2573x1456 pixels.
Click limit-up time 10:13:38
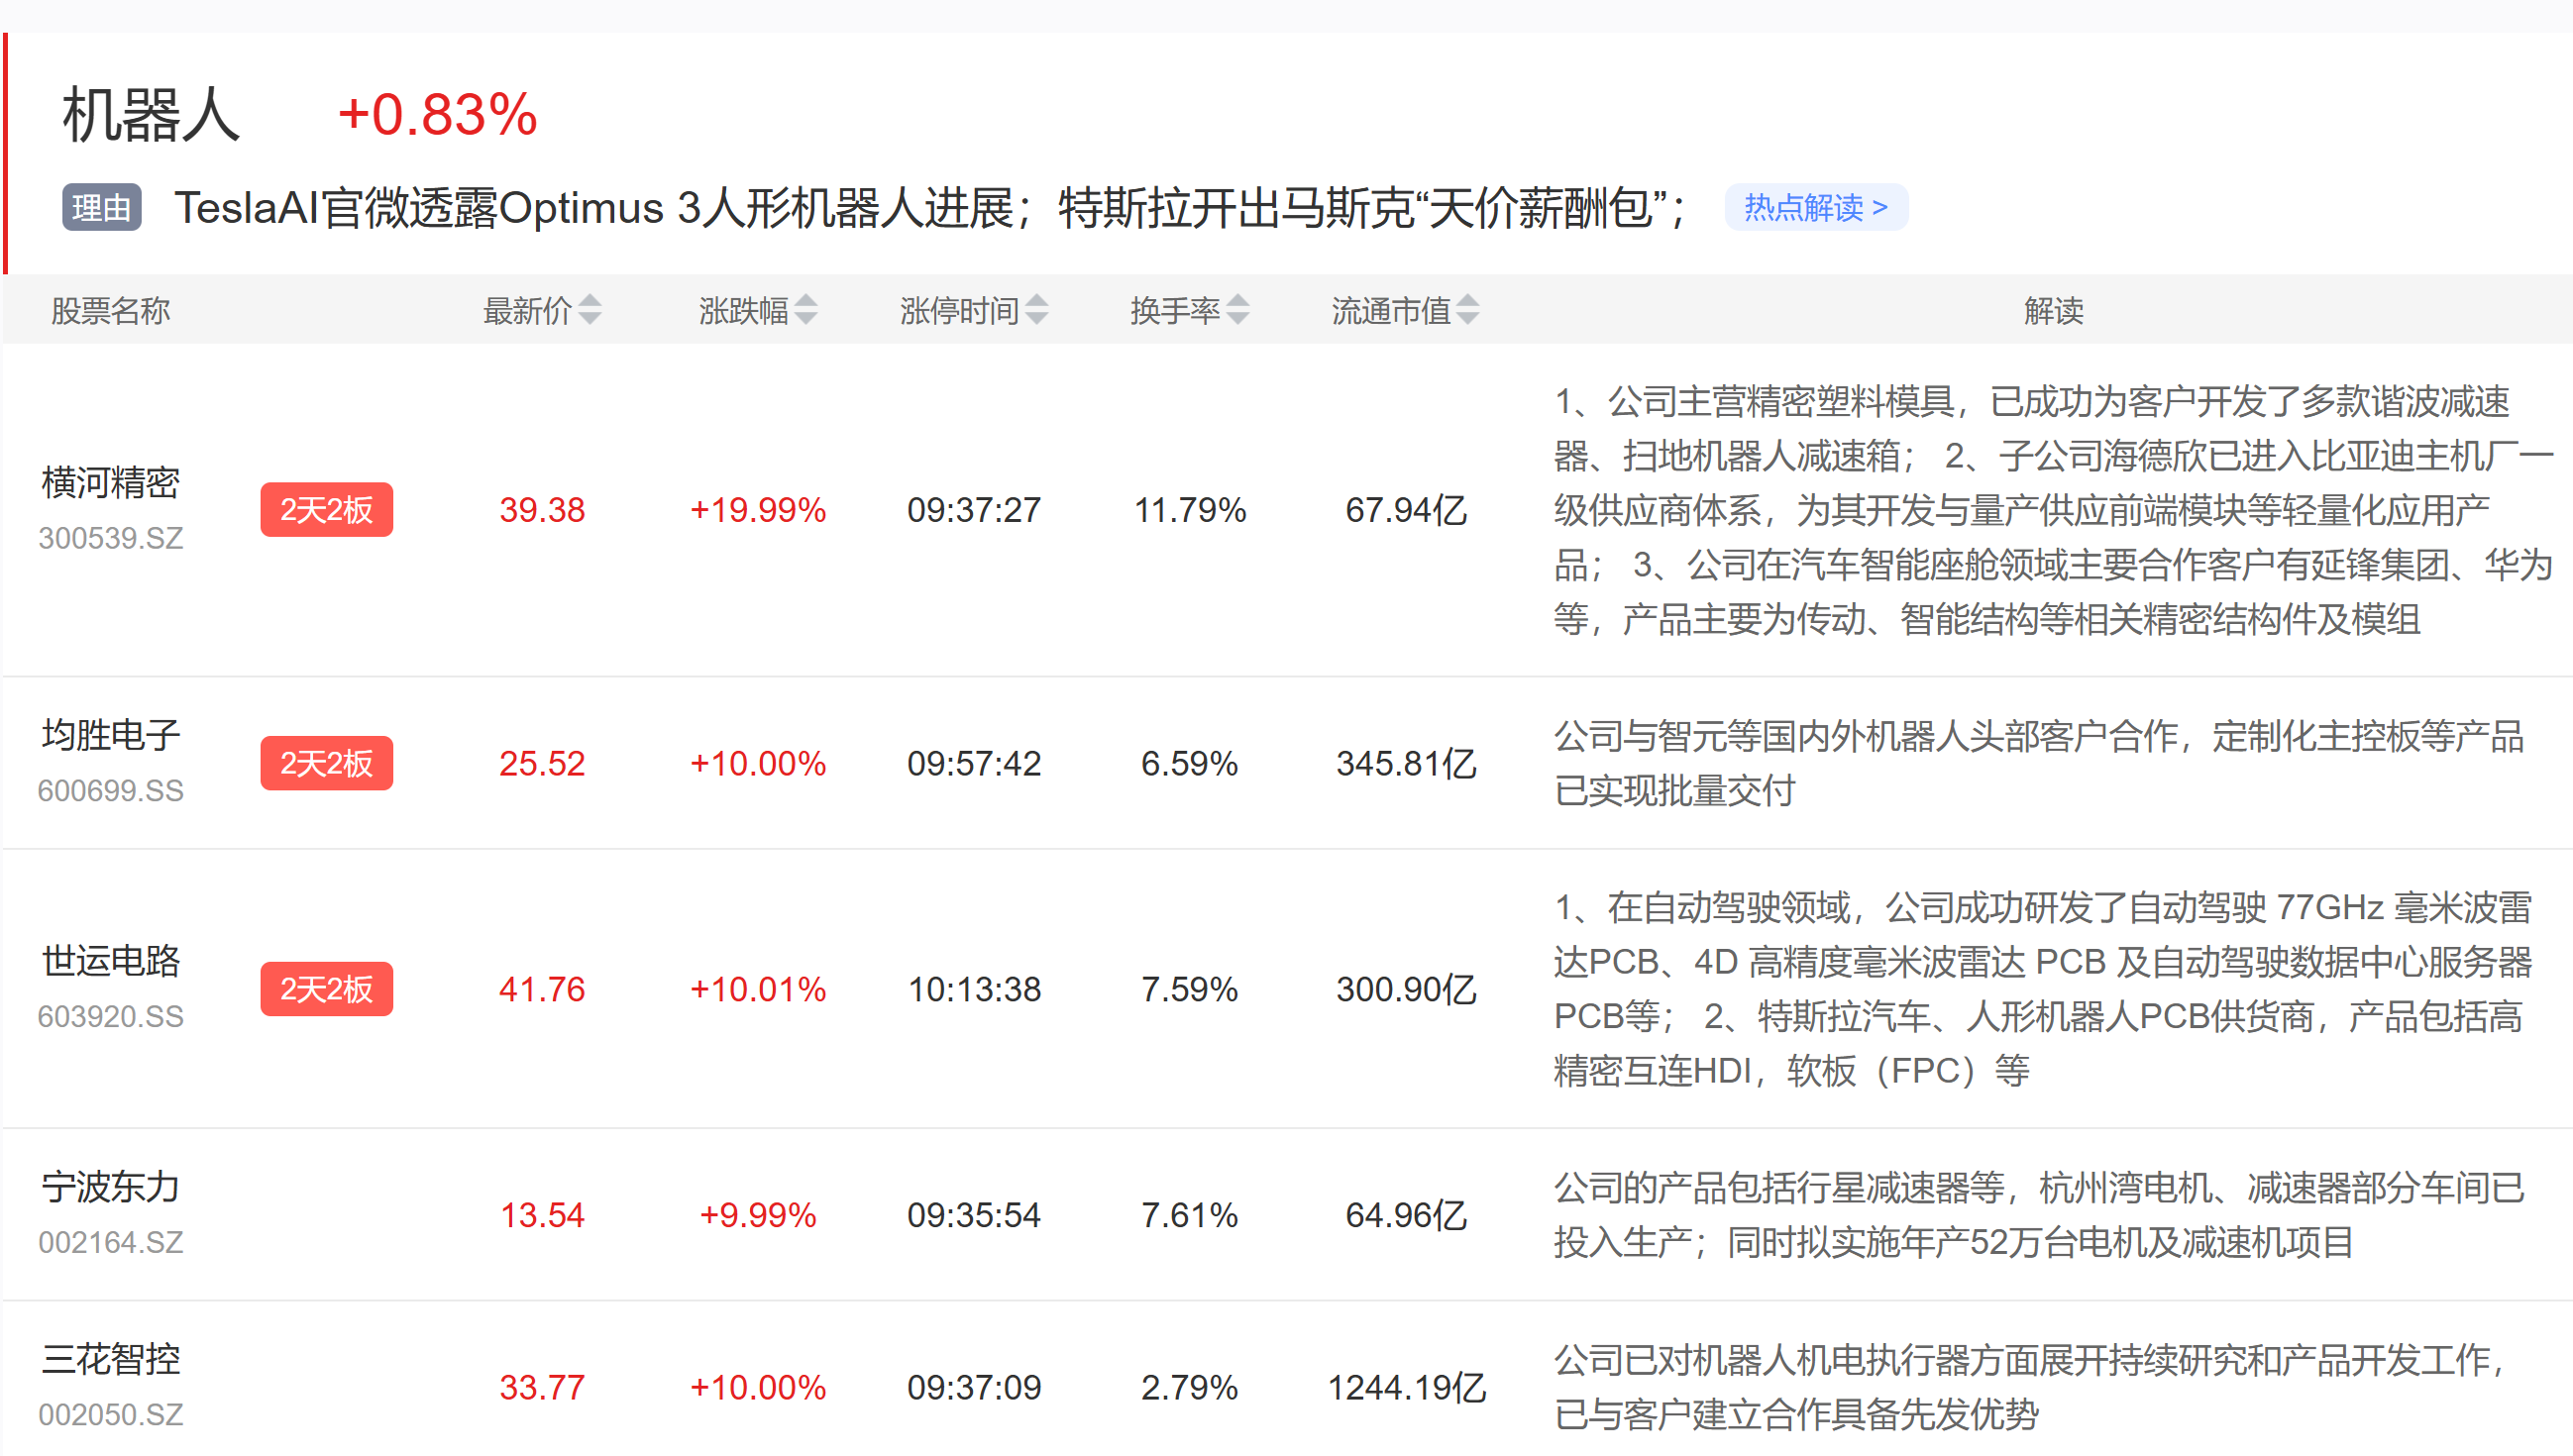[974, 989]
